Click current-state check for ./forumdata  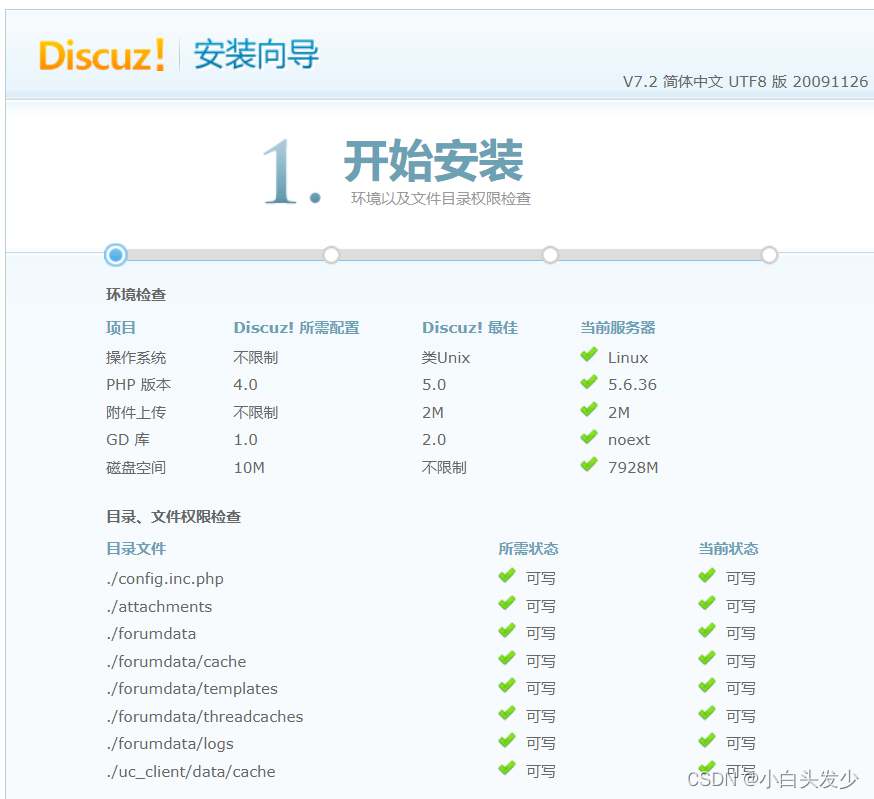(x=707, y=631)
